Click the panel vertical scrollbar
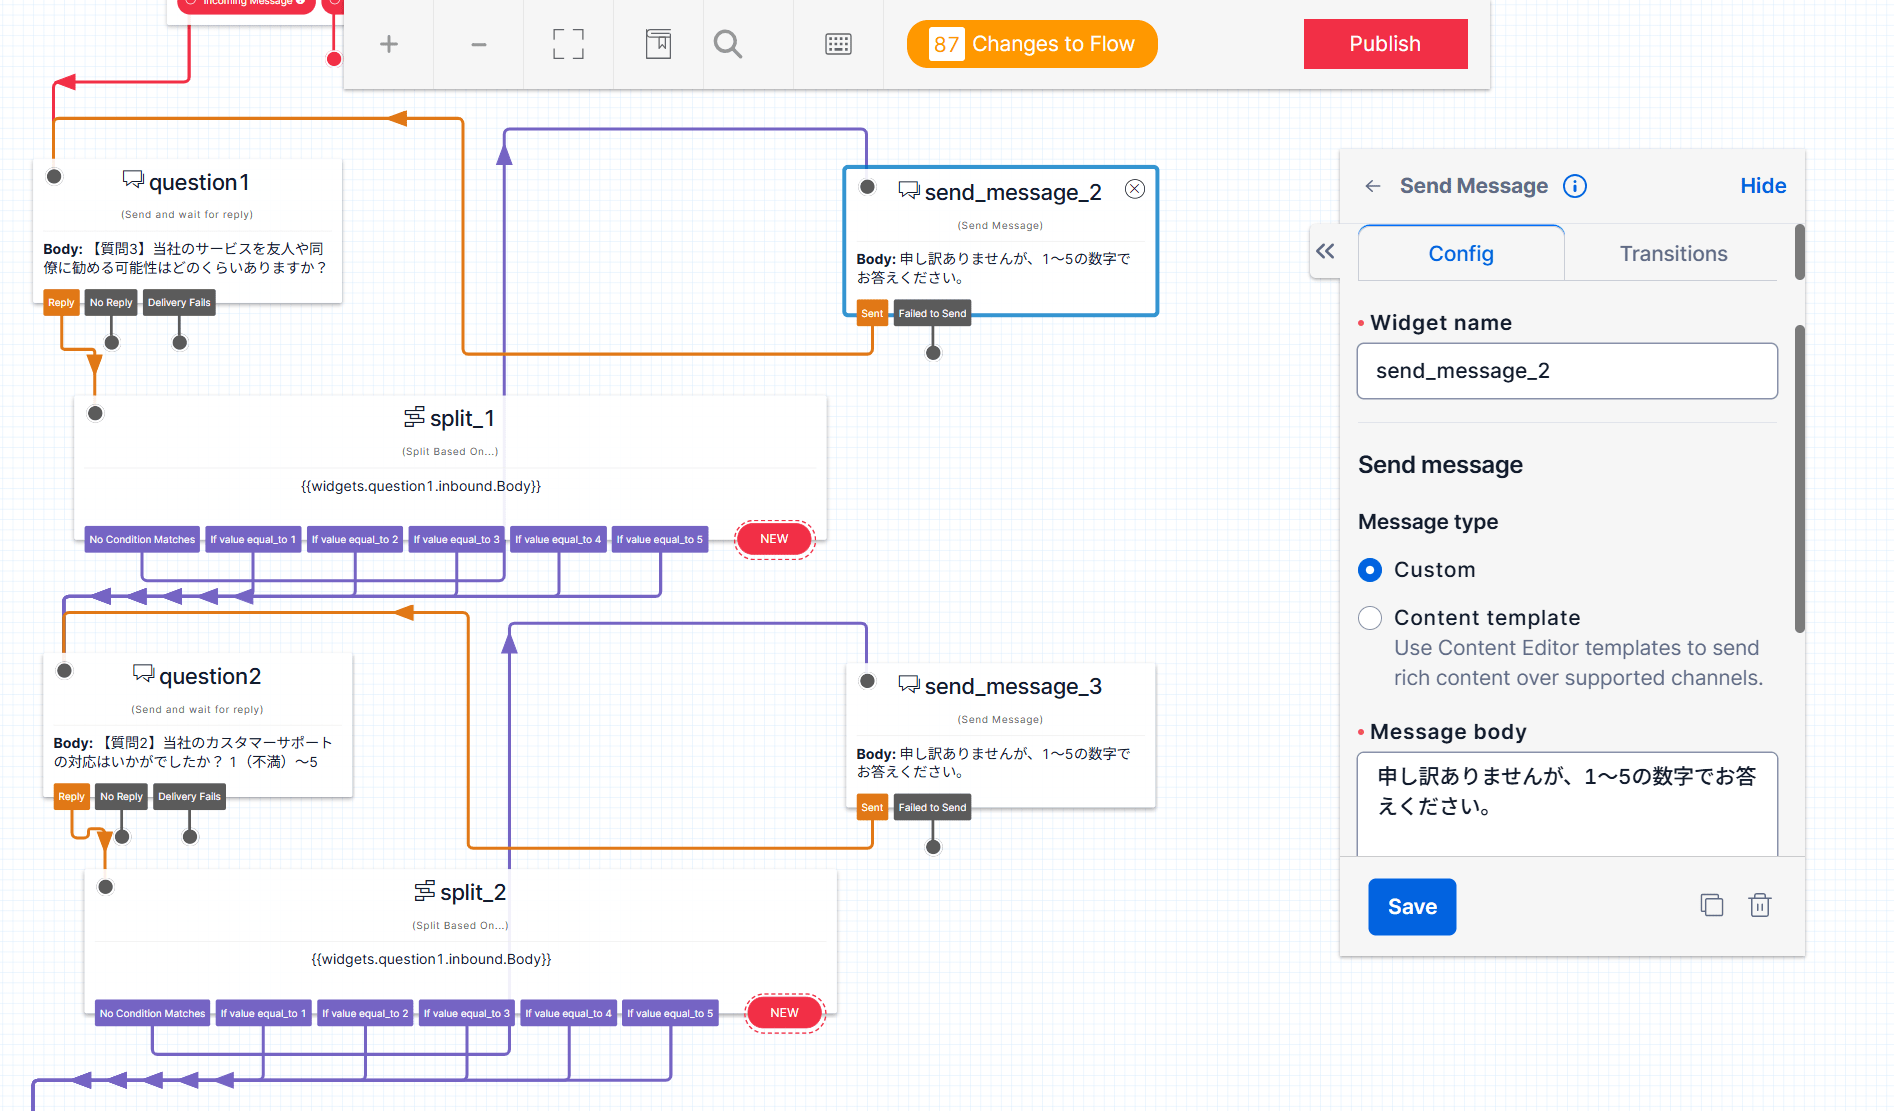 (1799, 478)
